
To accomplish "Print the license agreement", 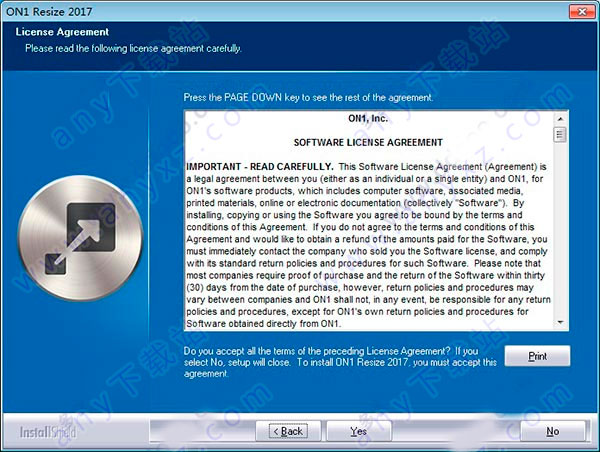I will pos(537,356).
